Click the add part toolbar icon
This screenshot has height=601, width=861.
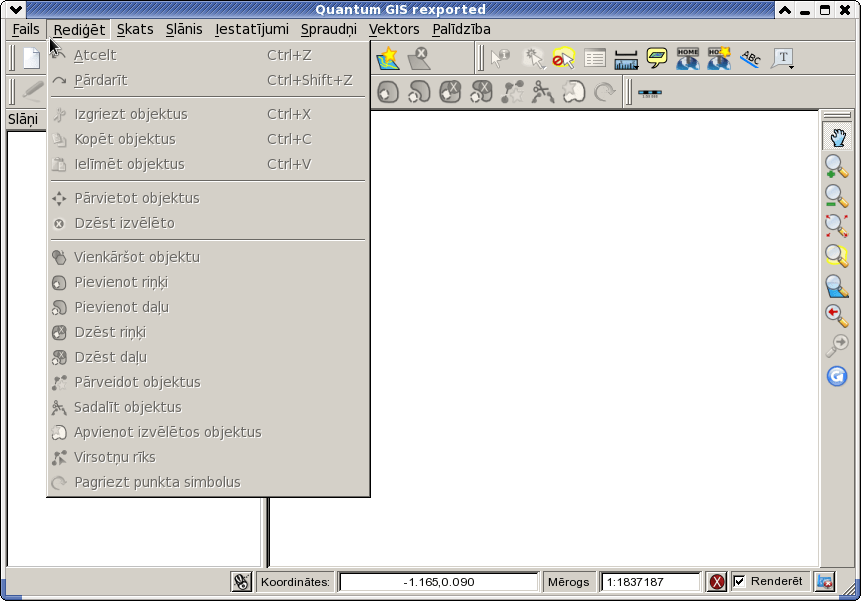click(419, 92)
